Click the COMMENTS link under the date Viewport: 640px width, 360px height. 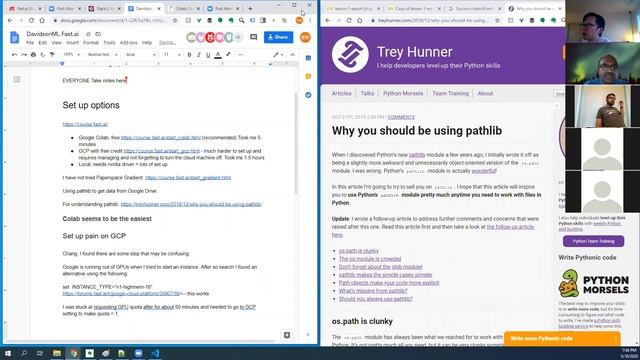pyautogui.click(x=401, y=117)
